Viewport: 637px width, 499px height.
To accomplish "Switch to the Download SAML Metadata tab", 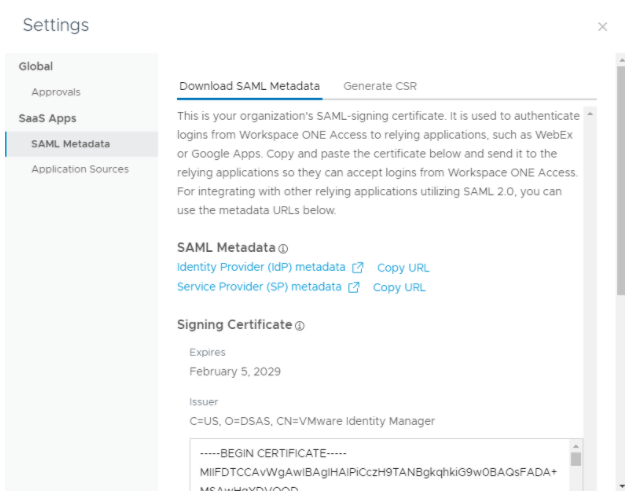I will pyautogui.click(x=250, y=86).
